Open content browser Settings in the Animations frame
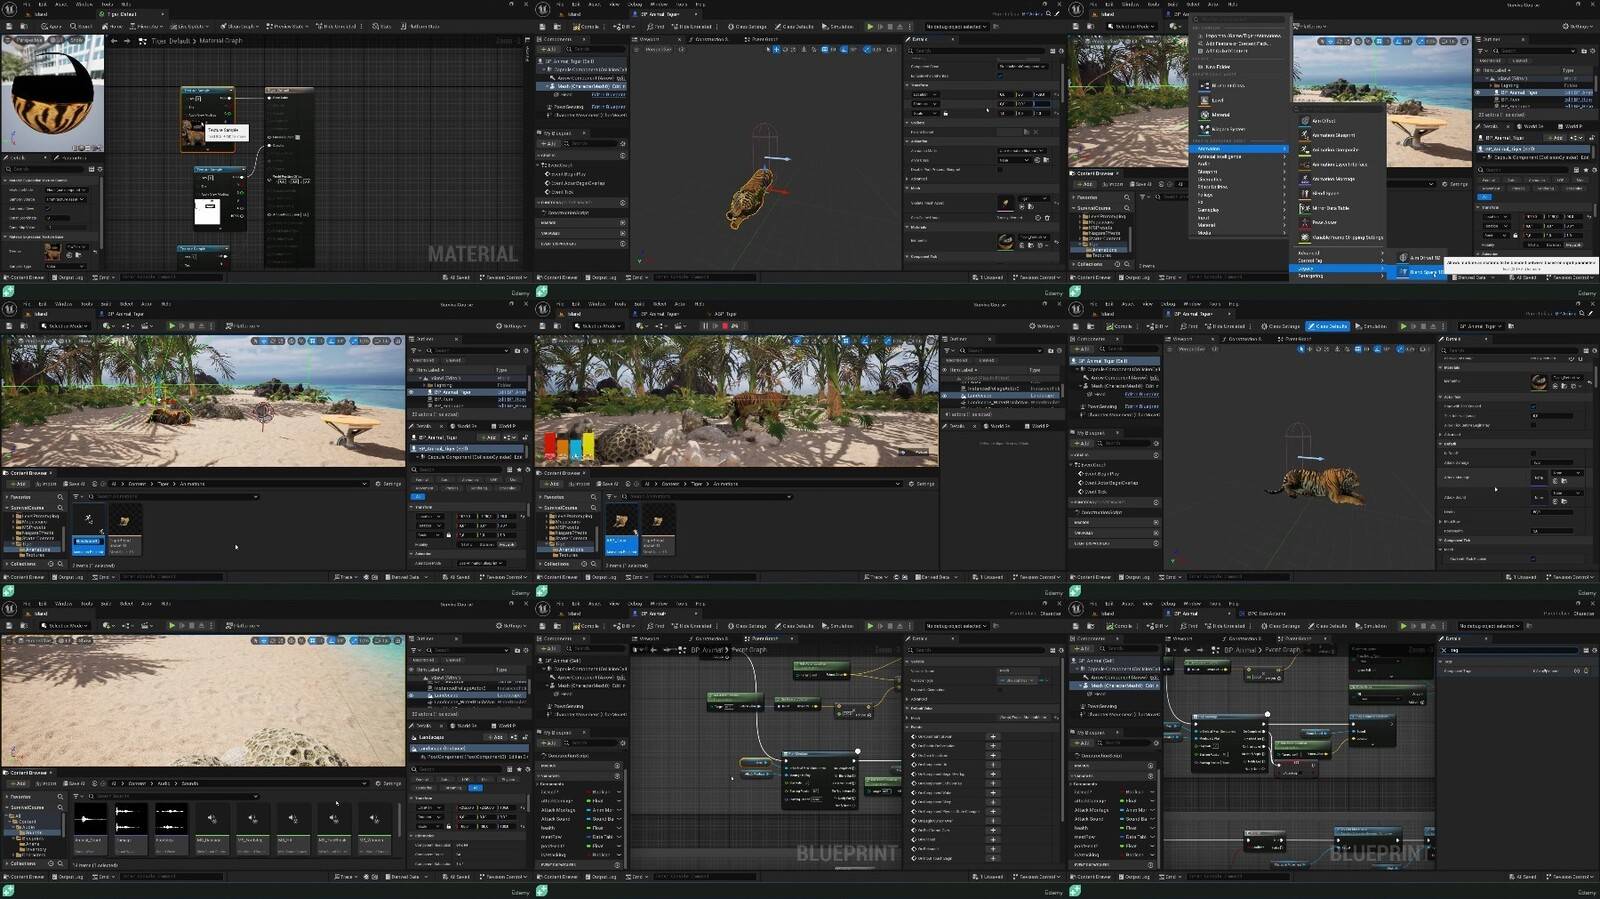Viewport: 1600px width, 899px height. [388, 484]
